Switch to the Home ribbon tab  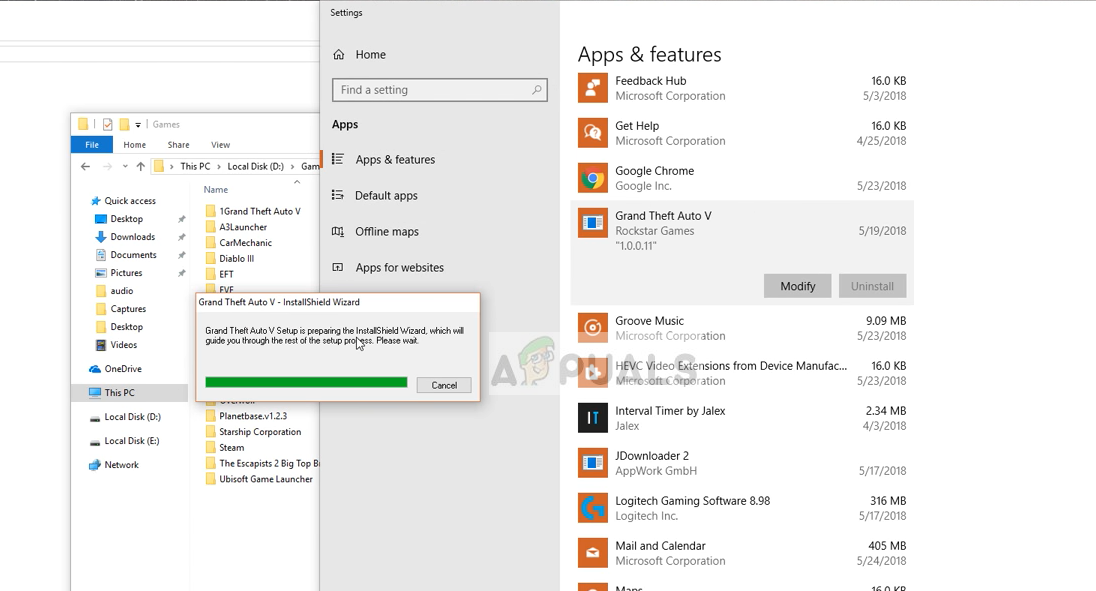(x=135, y=145)
